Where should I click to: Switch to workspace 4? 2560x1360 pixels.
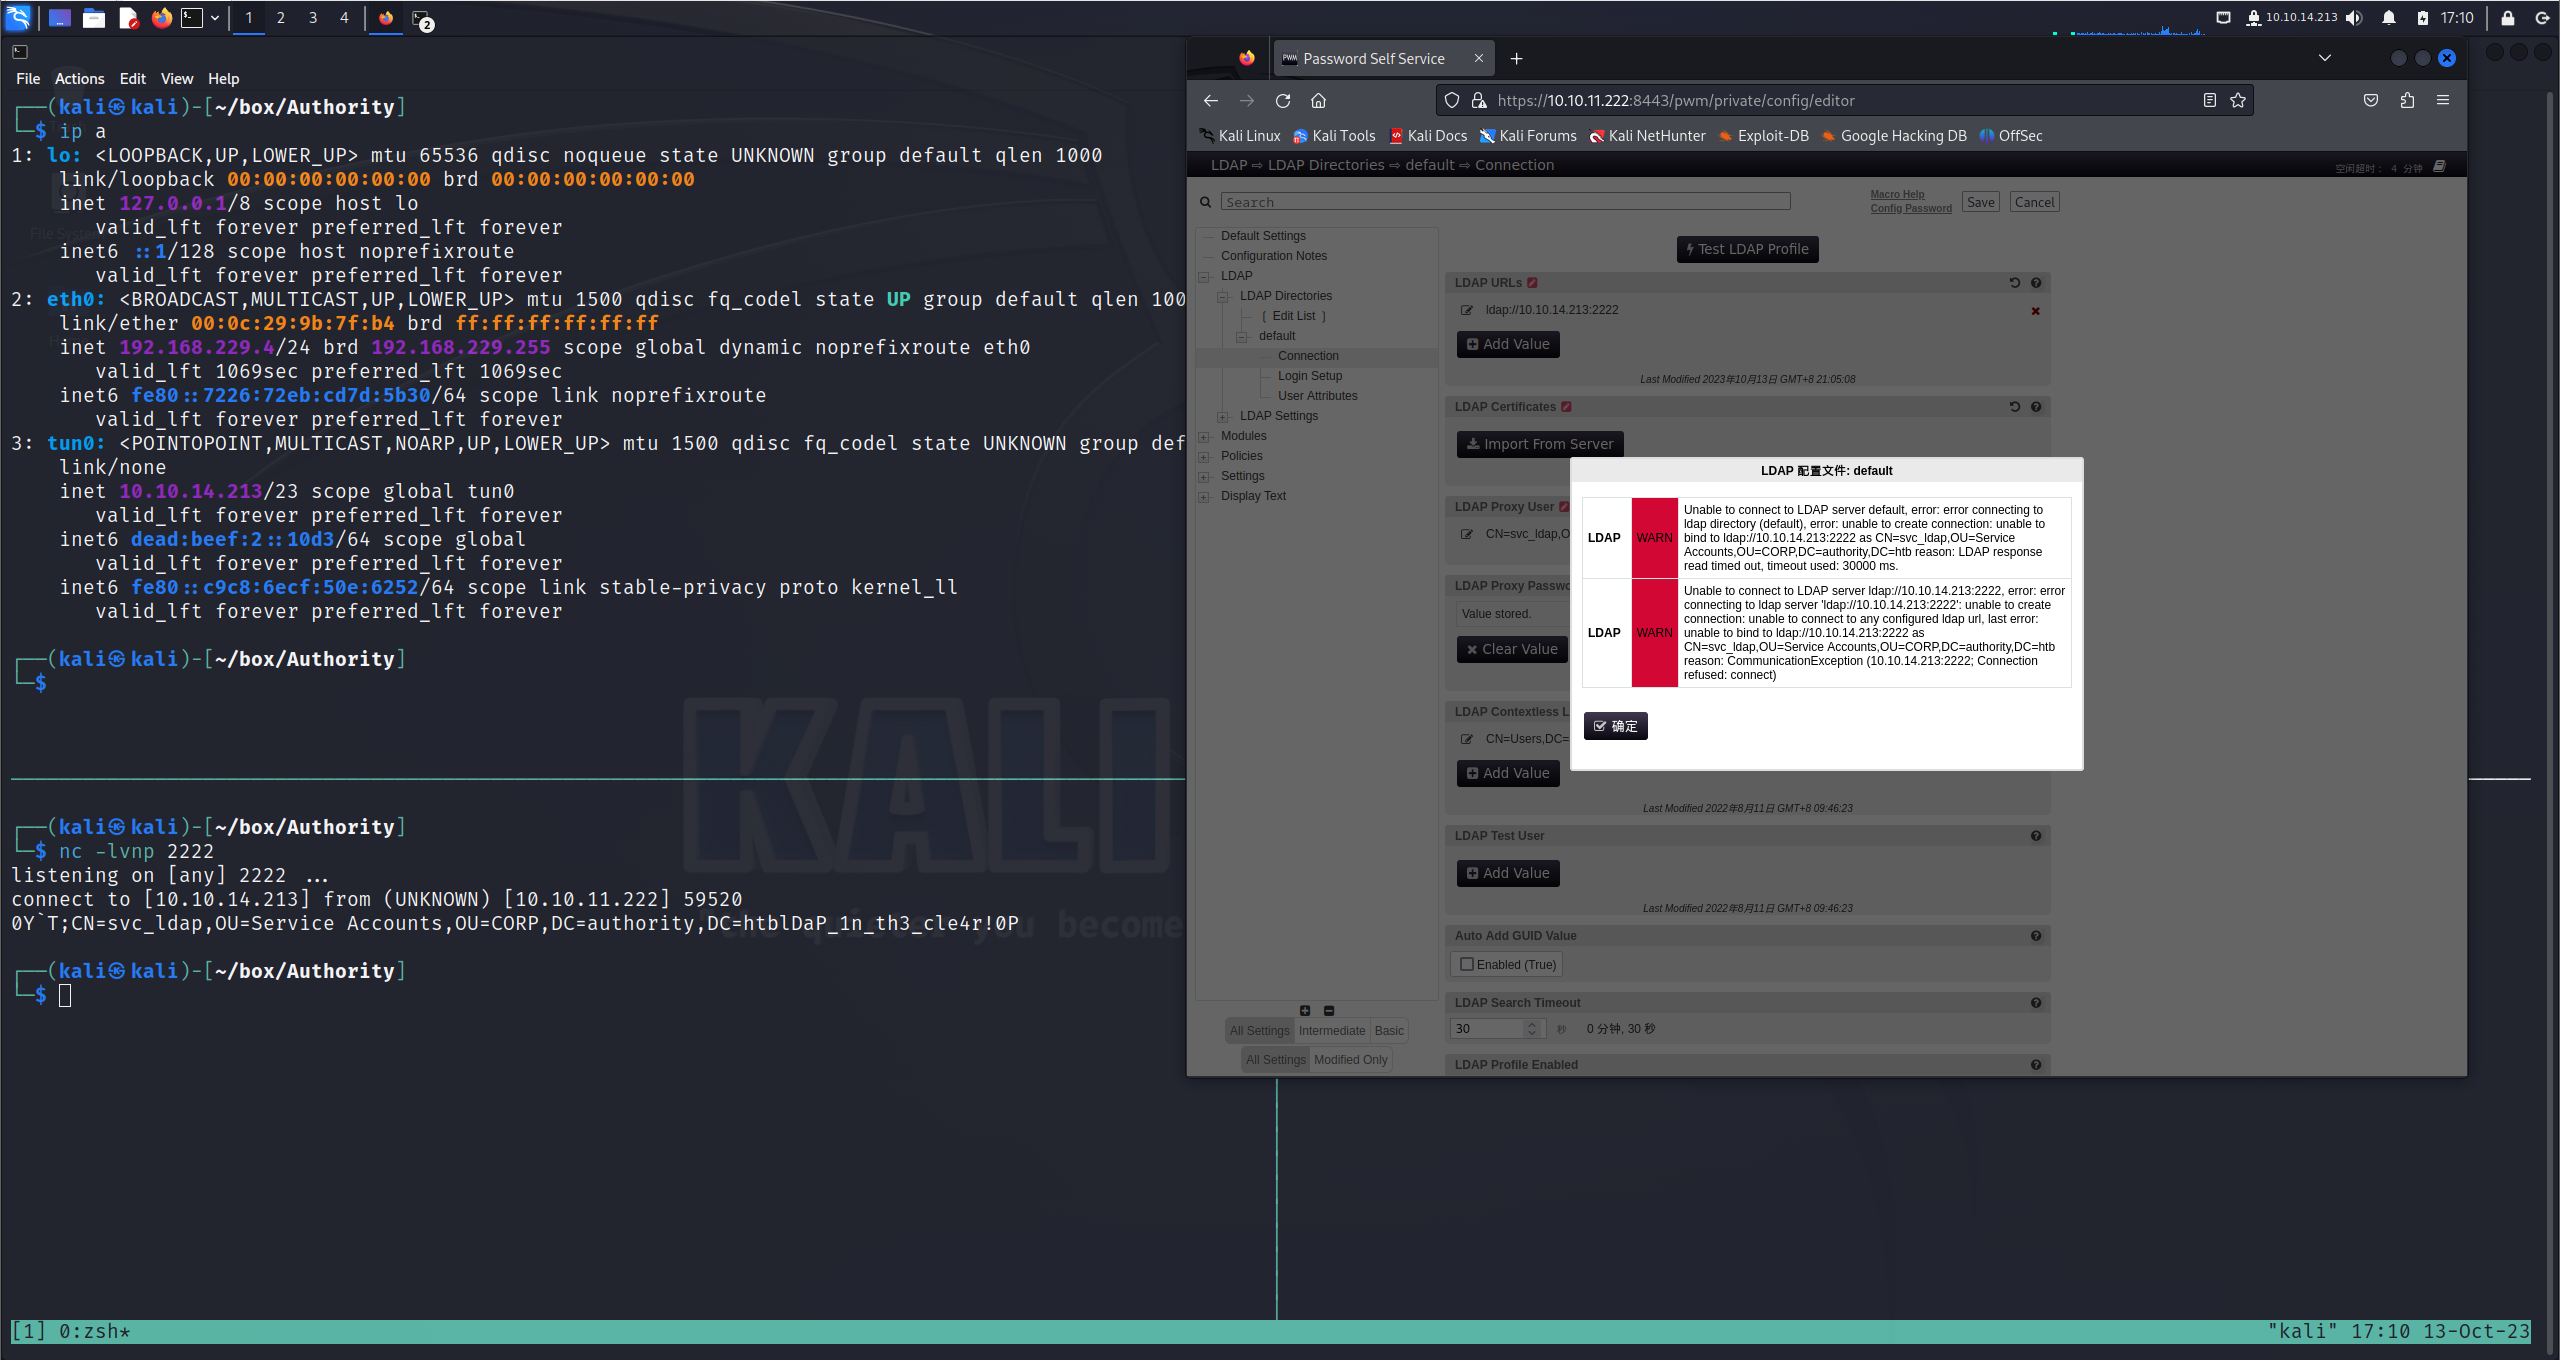click(x=345, y=18)
